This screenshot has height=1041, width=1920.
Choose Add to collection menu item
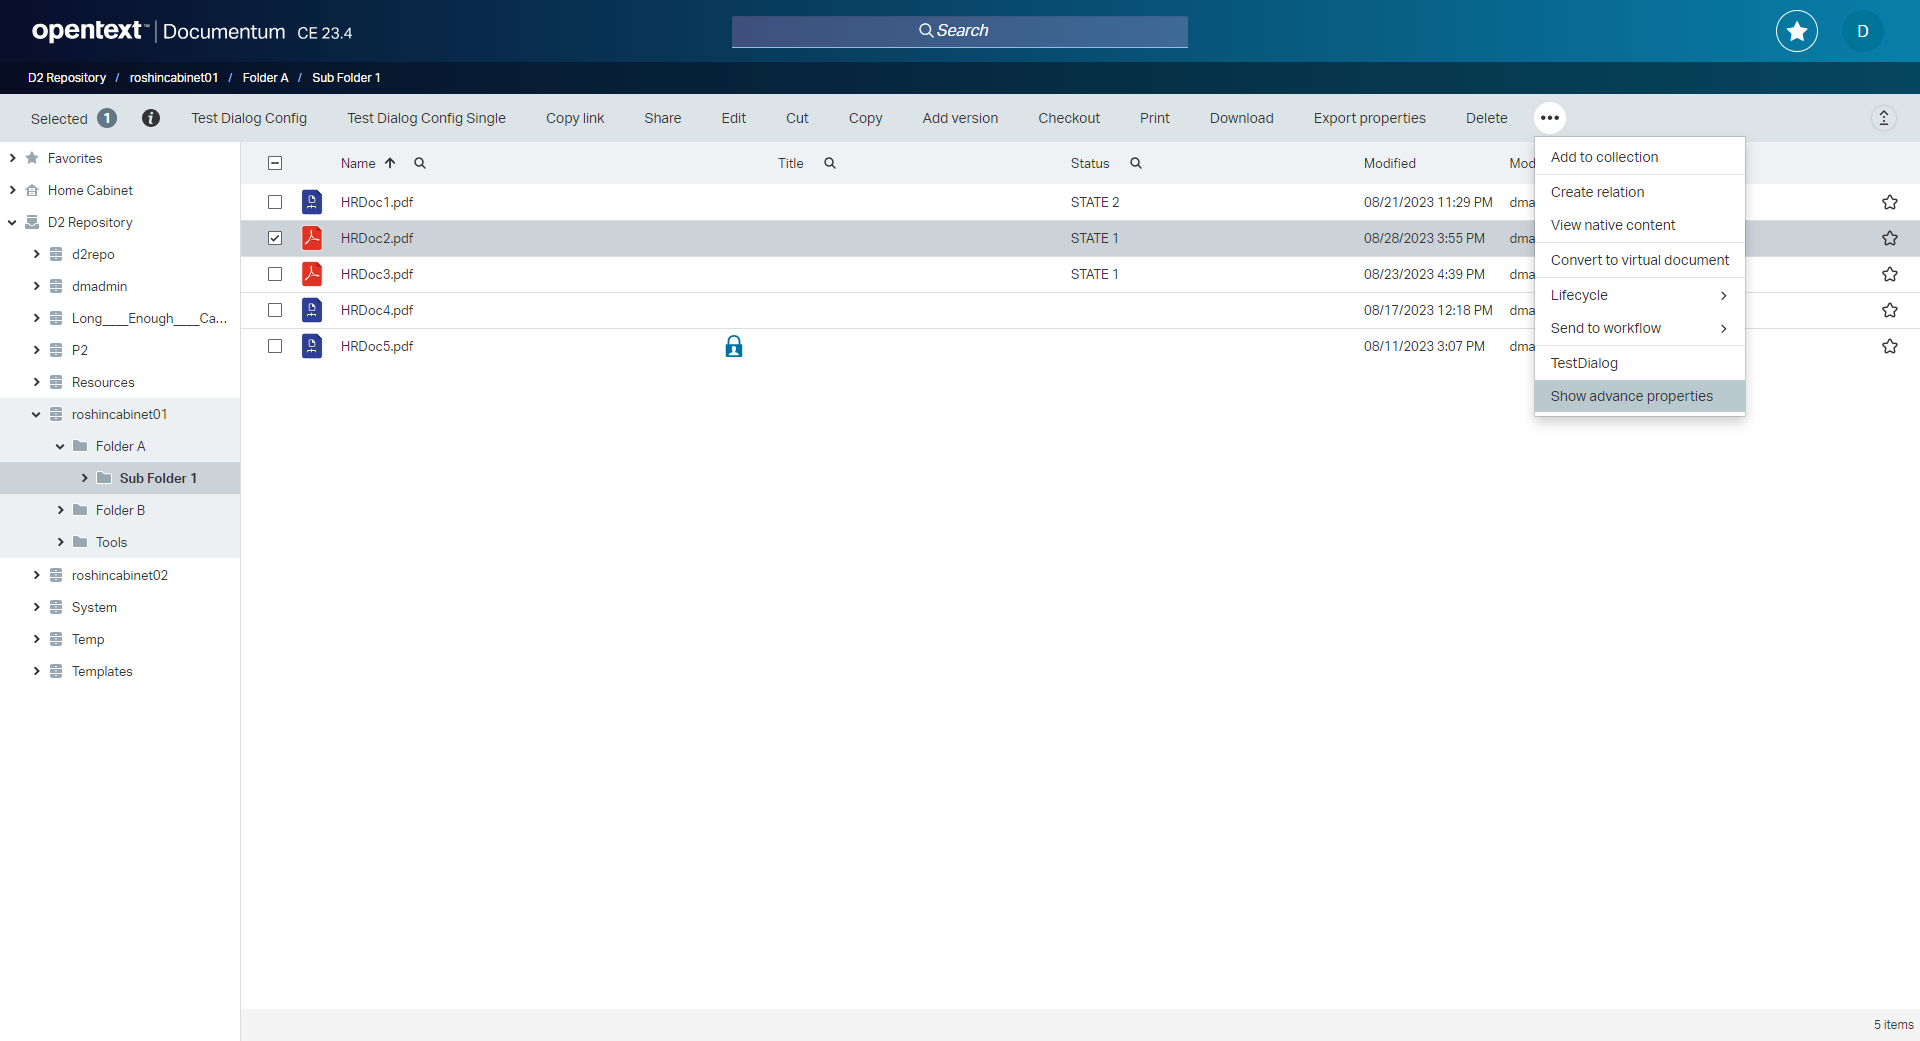click(x=1640, y=157)
